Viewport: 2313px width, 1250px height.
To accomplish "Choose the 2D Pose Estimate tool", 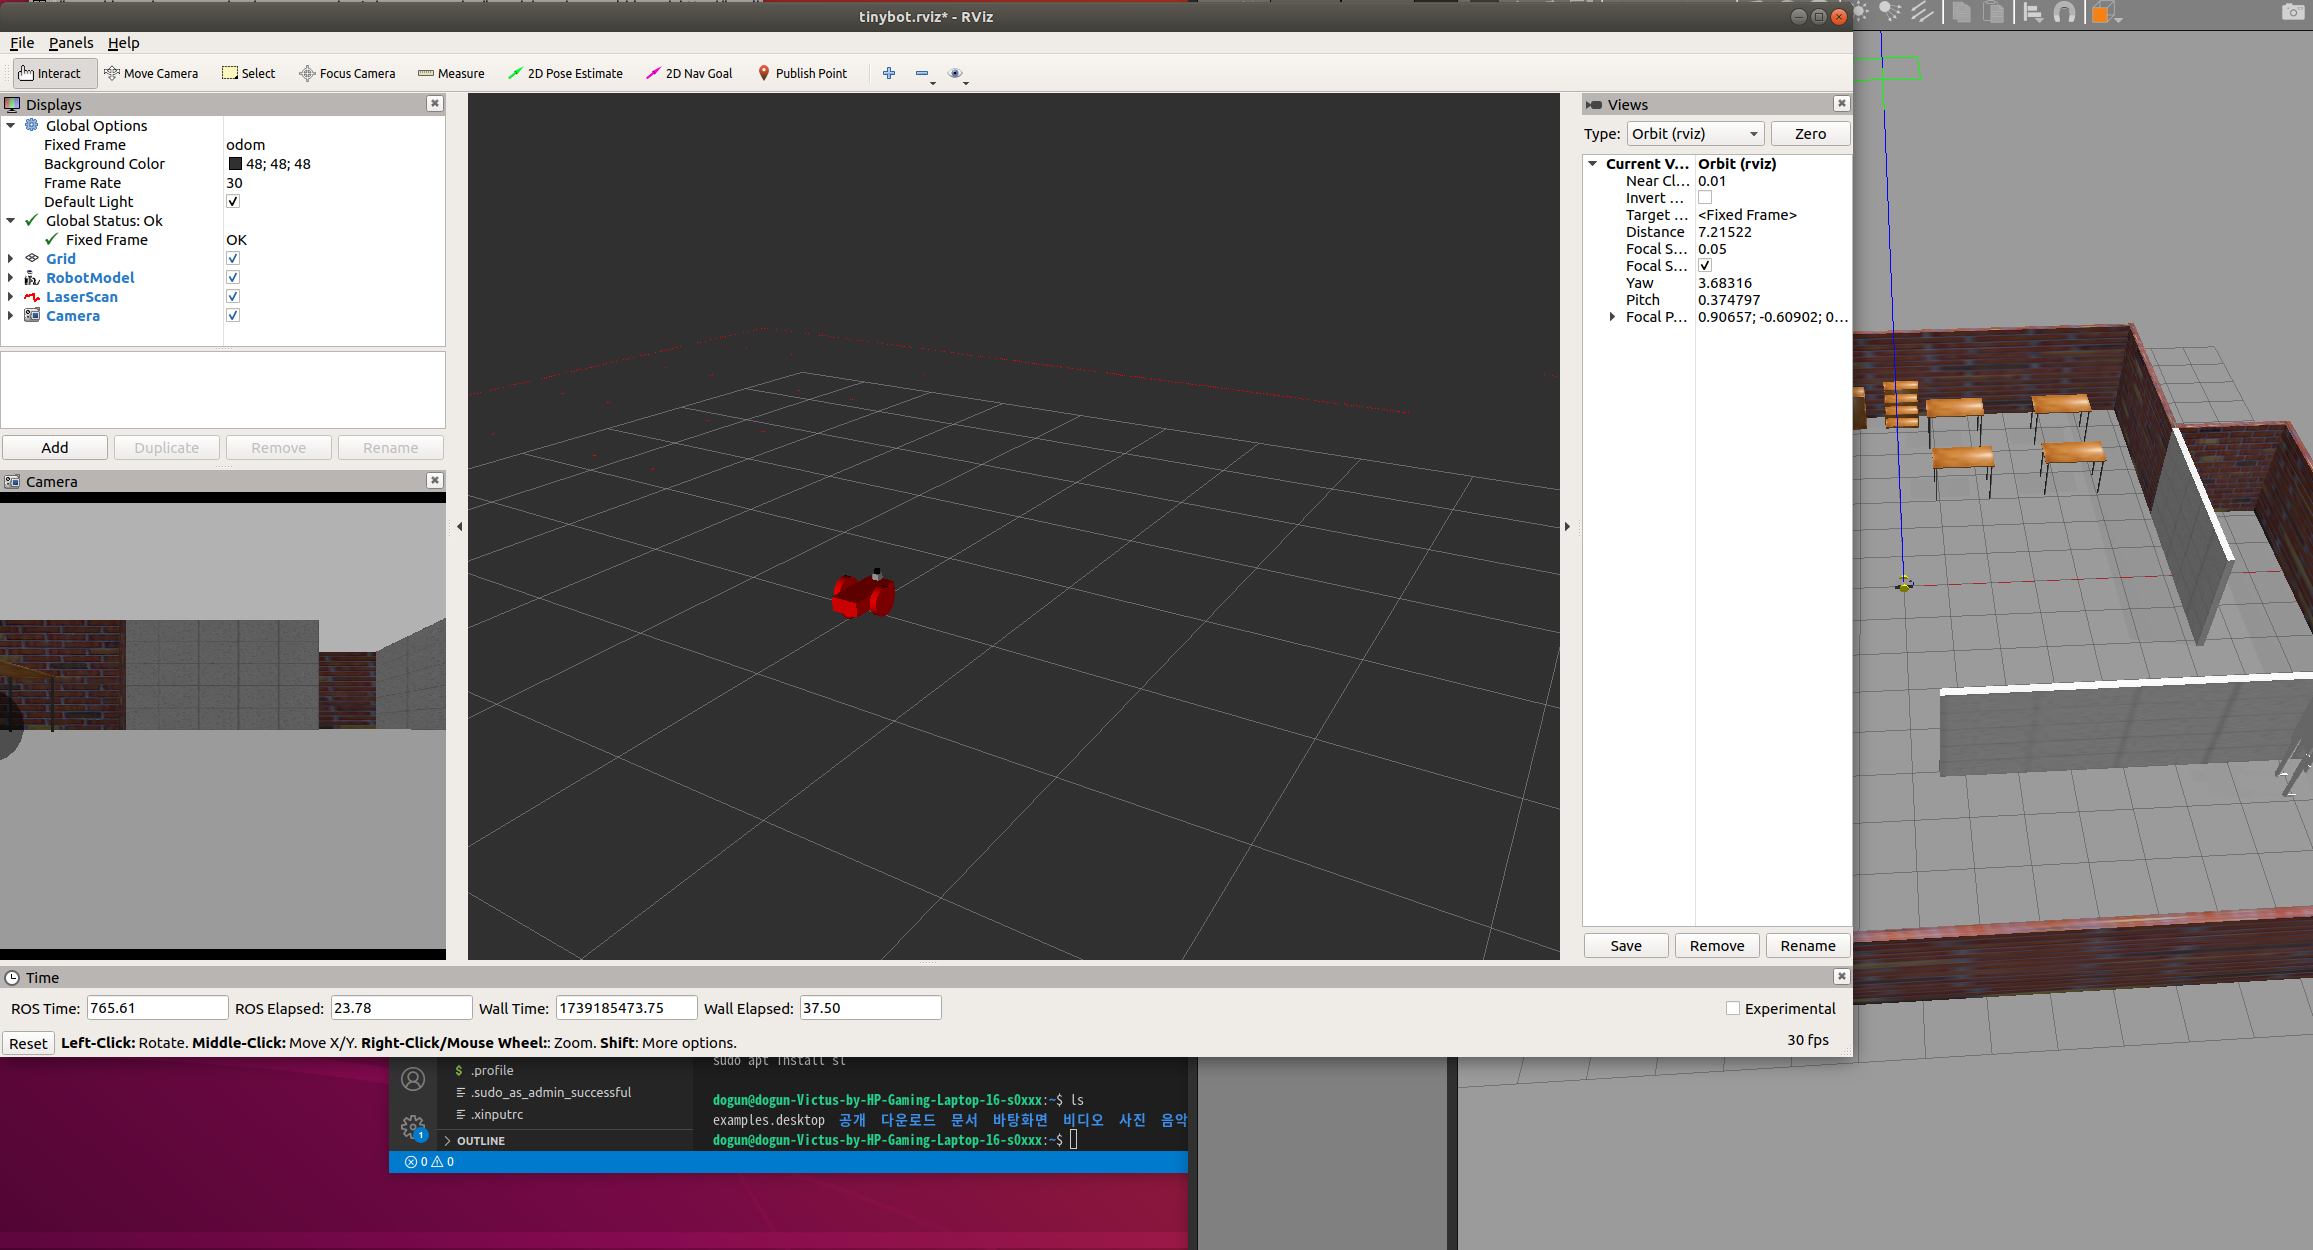I will (x=565, y=73).
